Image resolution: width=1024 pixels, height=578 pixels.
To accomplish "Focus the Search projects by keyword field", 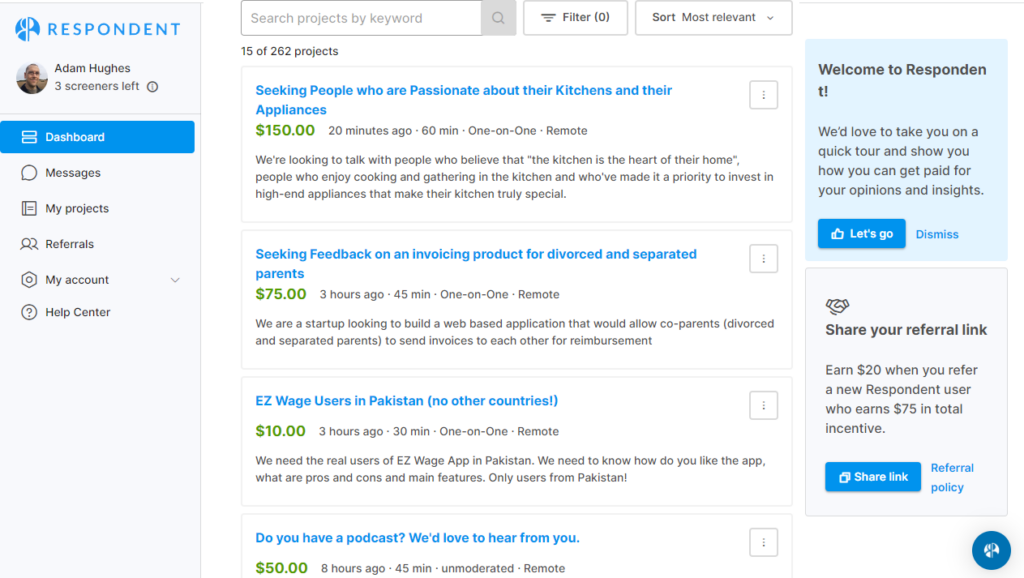I will (x=361, y=18).
